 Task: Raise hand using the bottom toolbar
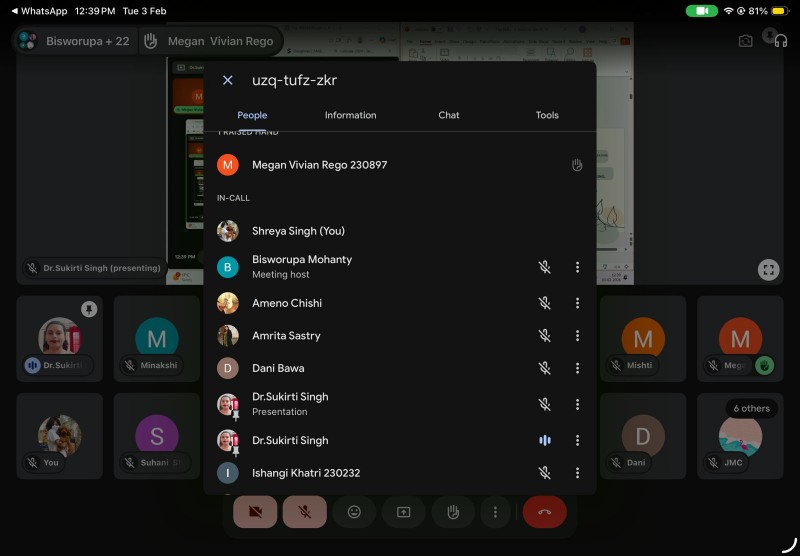(453, 512)
